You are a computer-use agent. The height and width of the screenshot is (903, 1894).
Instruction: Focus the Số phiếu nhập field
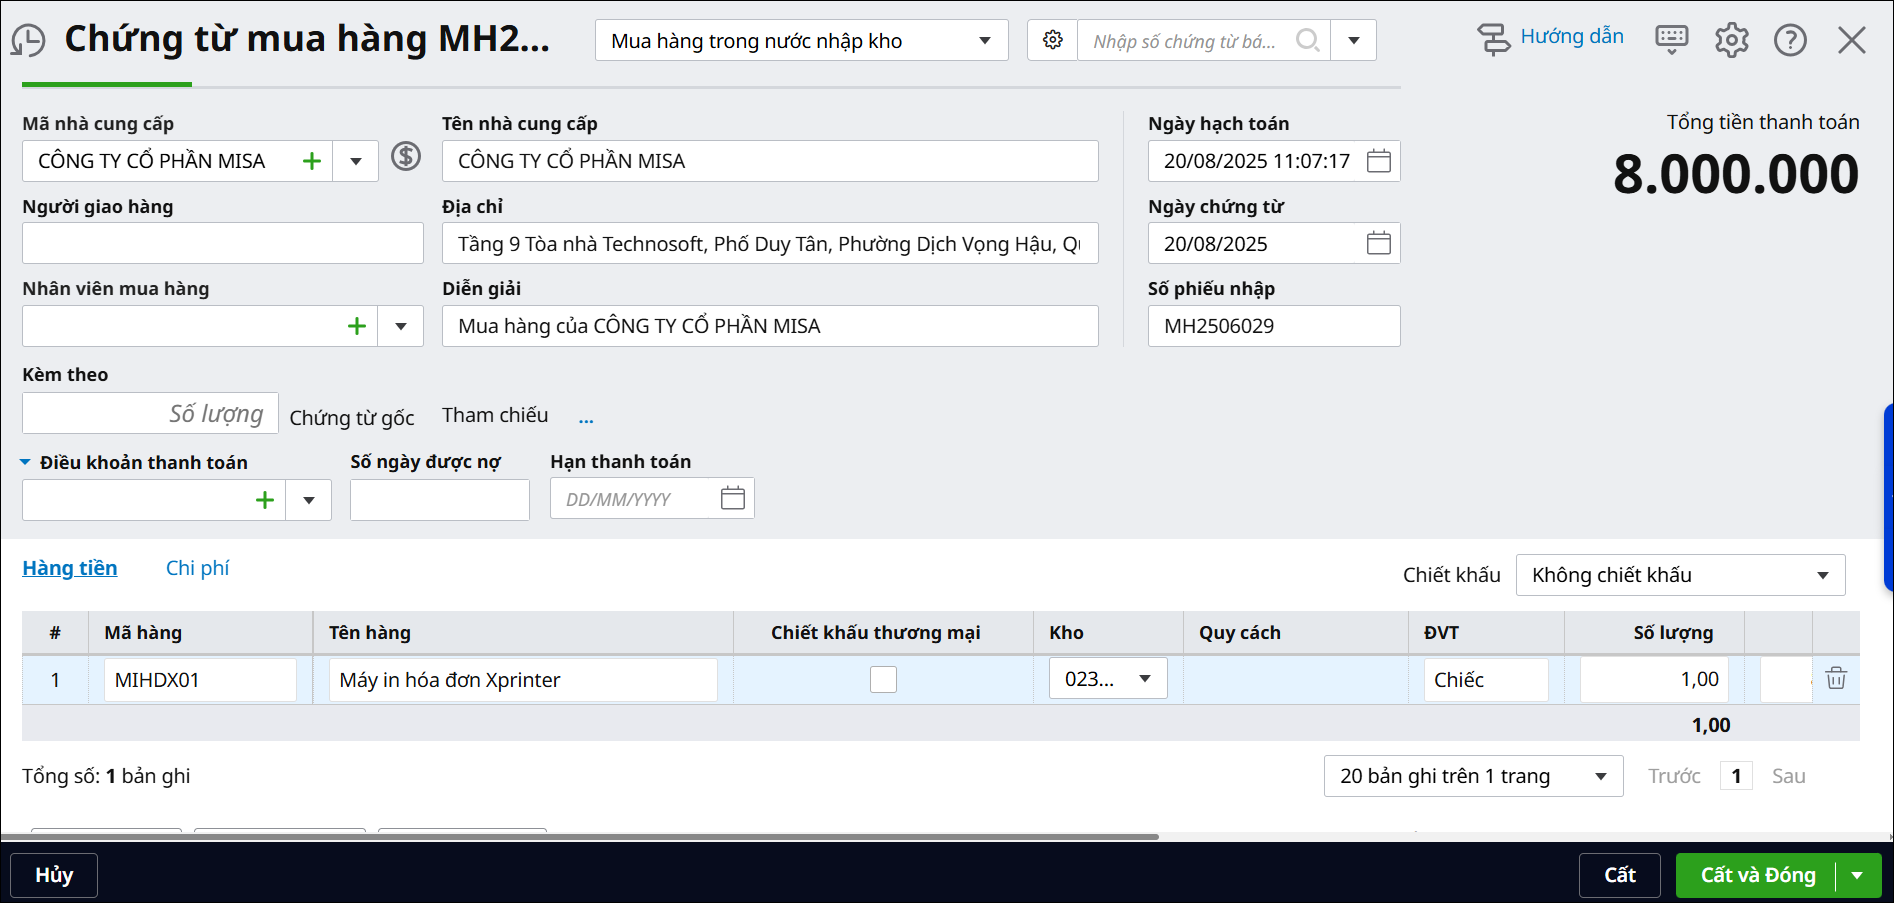tap(1274, 326)
